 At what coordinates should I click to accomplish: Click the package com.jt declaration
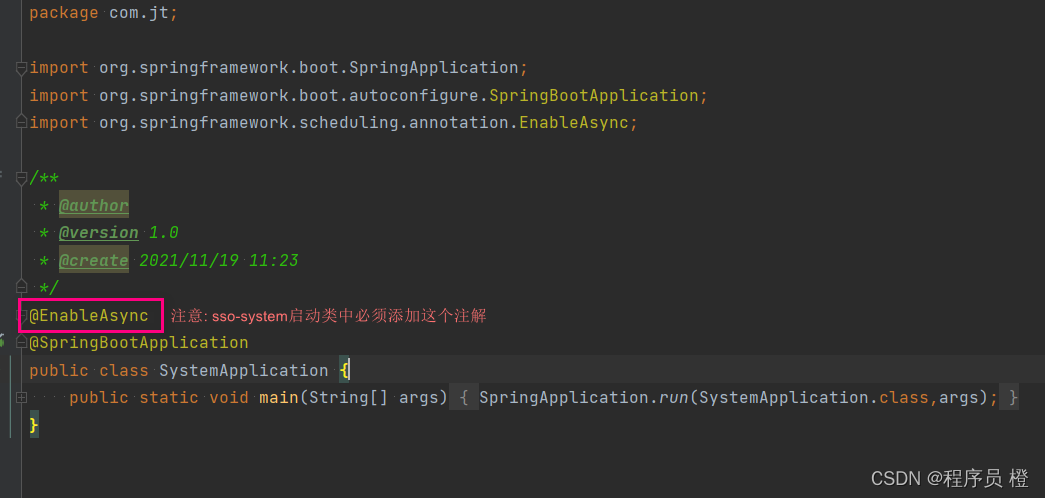(104, 13)
